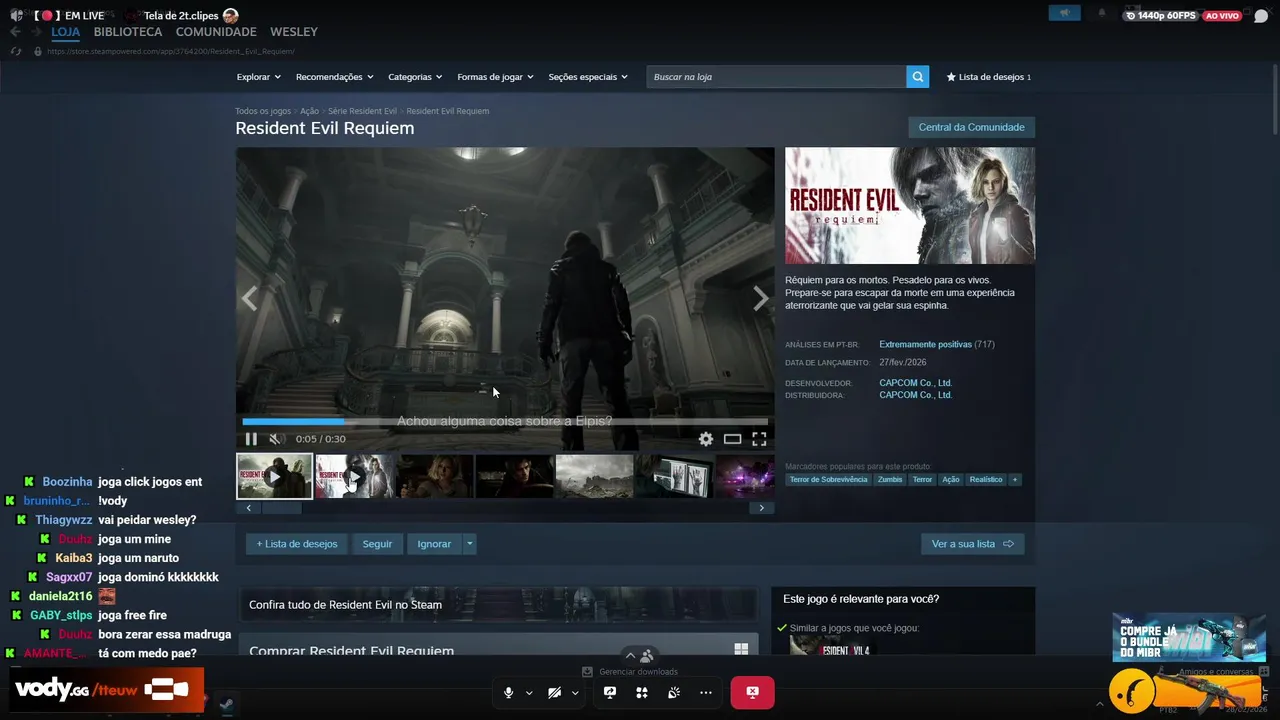This screenshot has width=1280, height=720.
Task: Click the Todos os jogos breadcrumb
Action: click(263, 111)
